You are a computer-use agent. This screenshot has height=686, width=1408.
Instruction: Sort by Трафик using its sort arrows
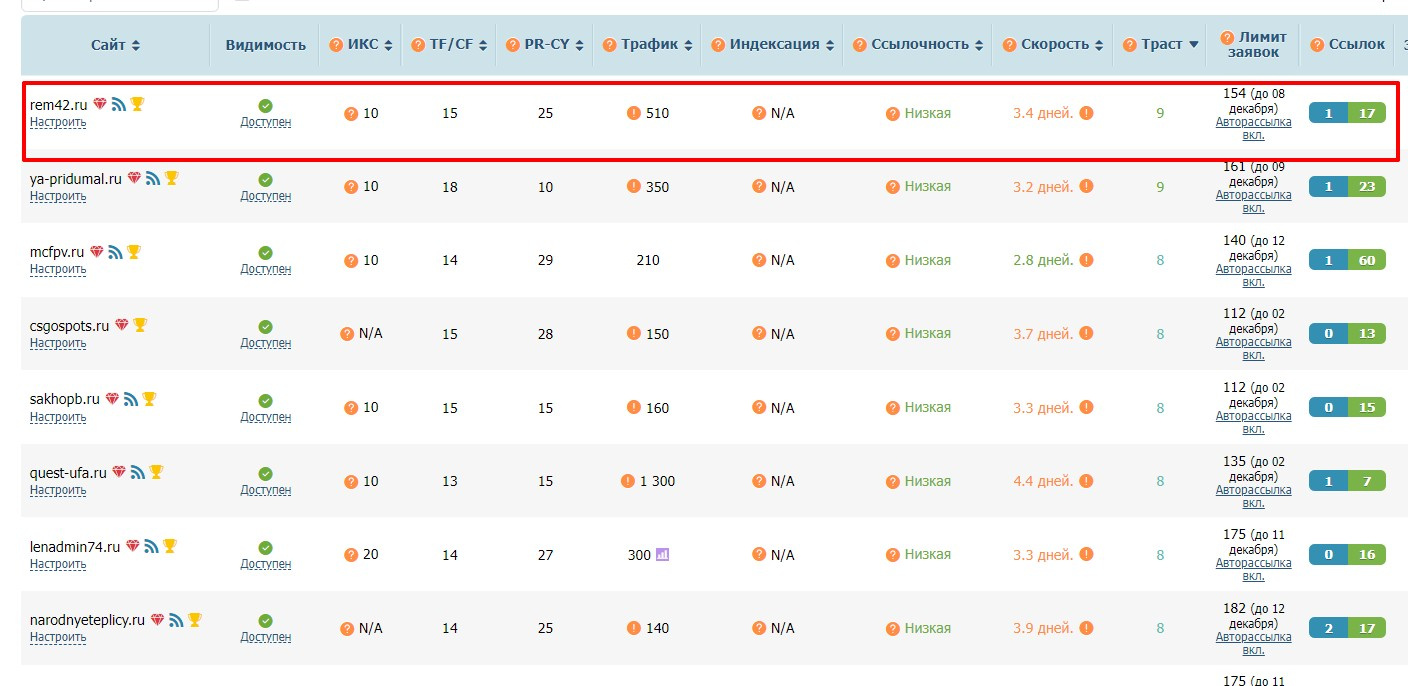tap(688, 45)
